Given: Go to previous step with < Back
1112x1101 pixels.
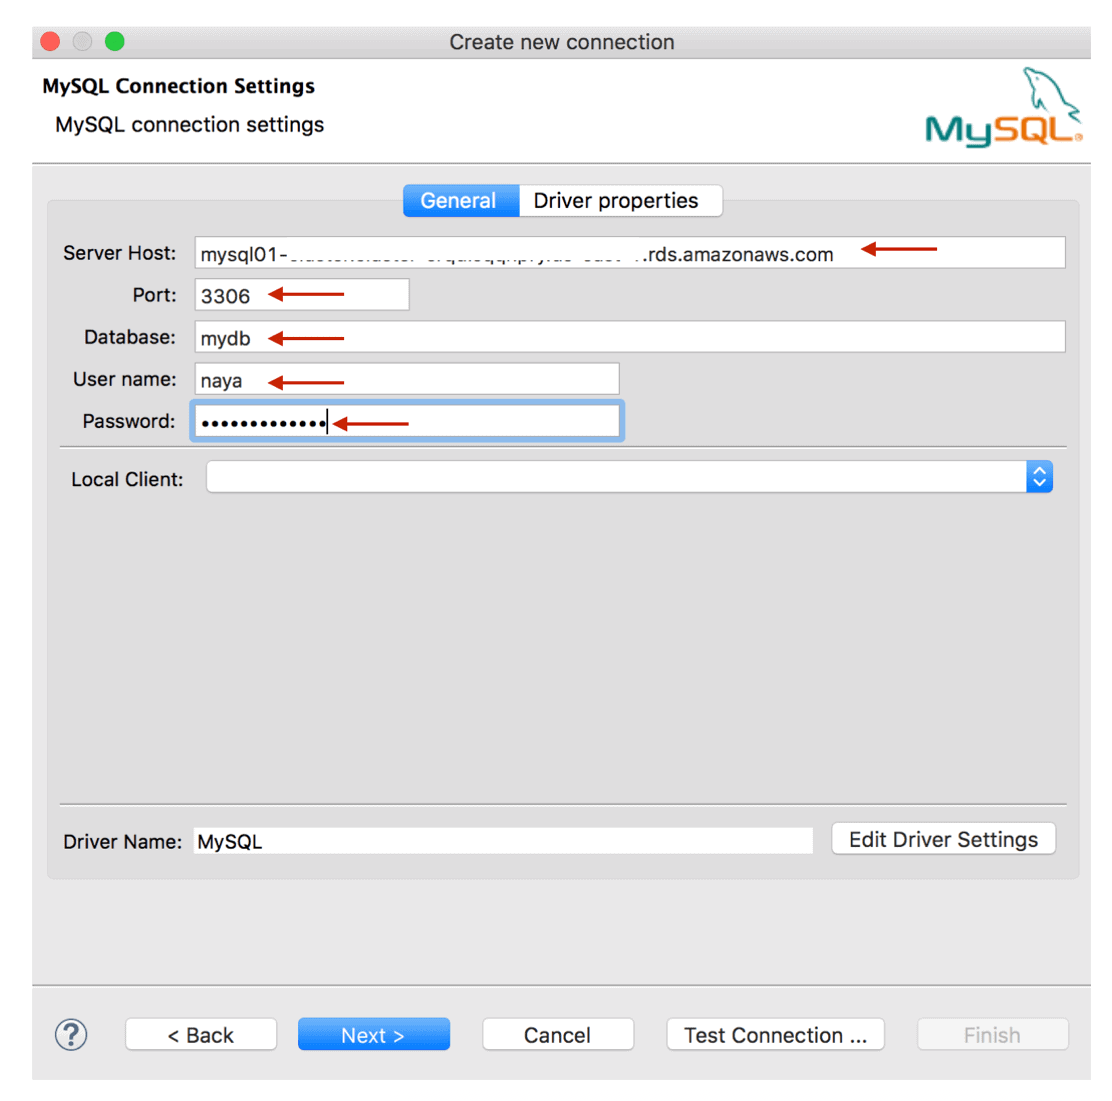Looking at the screenshot, I should tap(201, 1035).
